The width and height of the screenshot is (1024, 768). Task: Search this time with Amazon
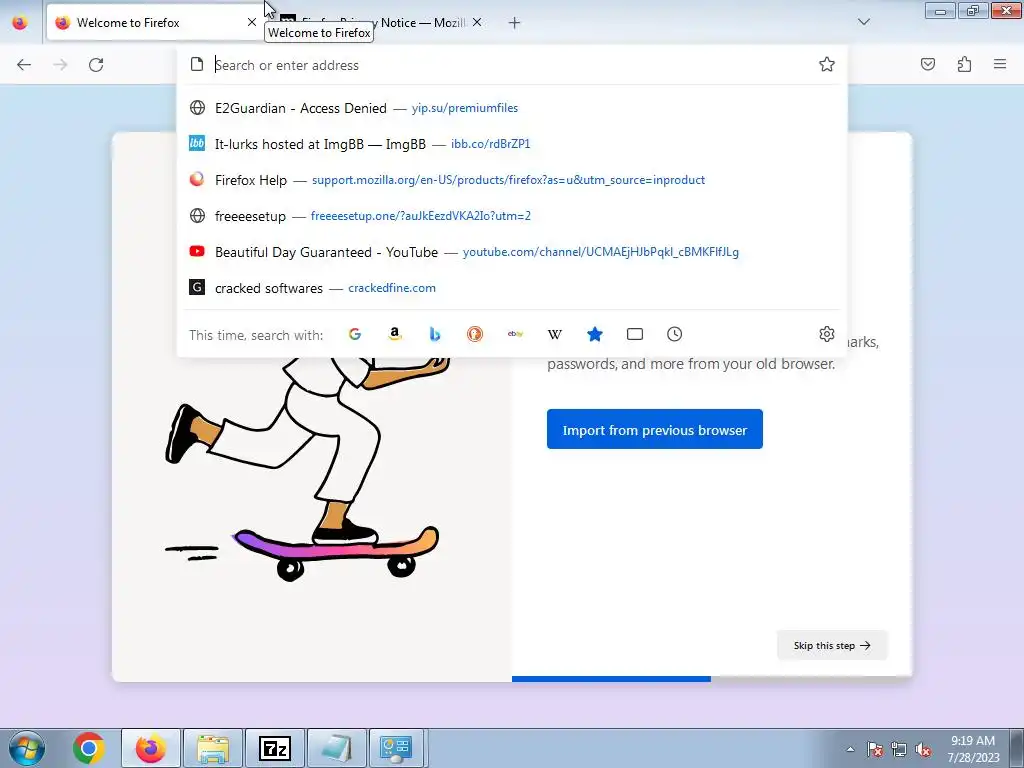click(x=394, y=334)
